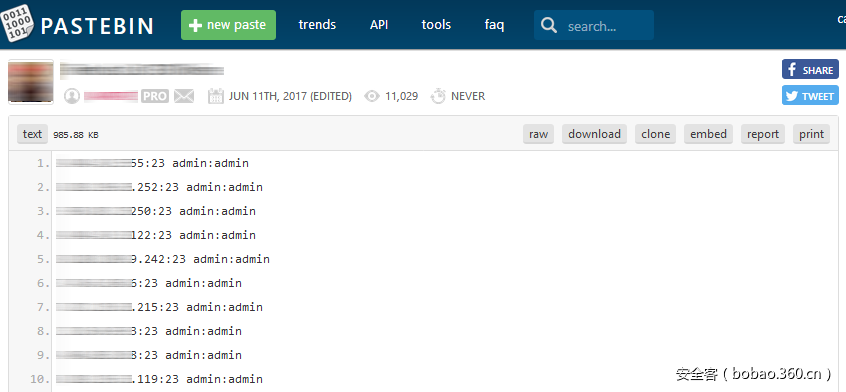Click the blurred paste title
Viewport: 846px width, 392px height.
tap(141, 70)
